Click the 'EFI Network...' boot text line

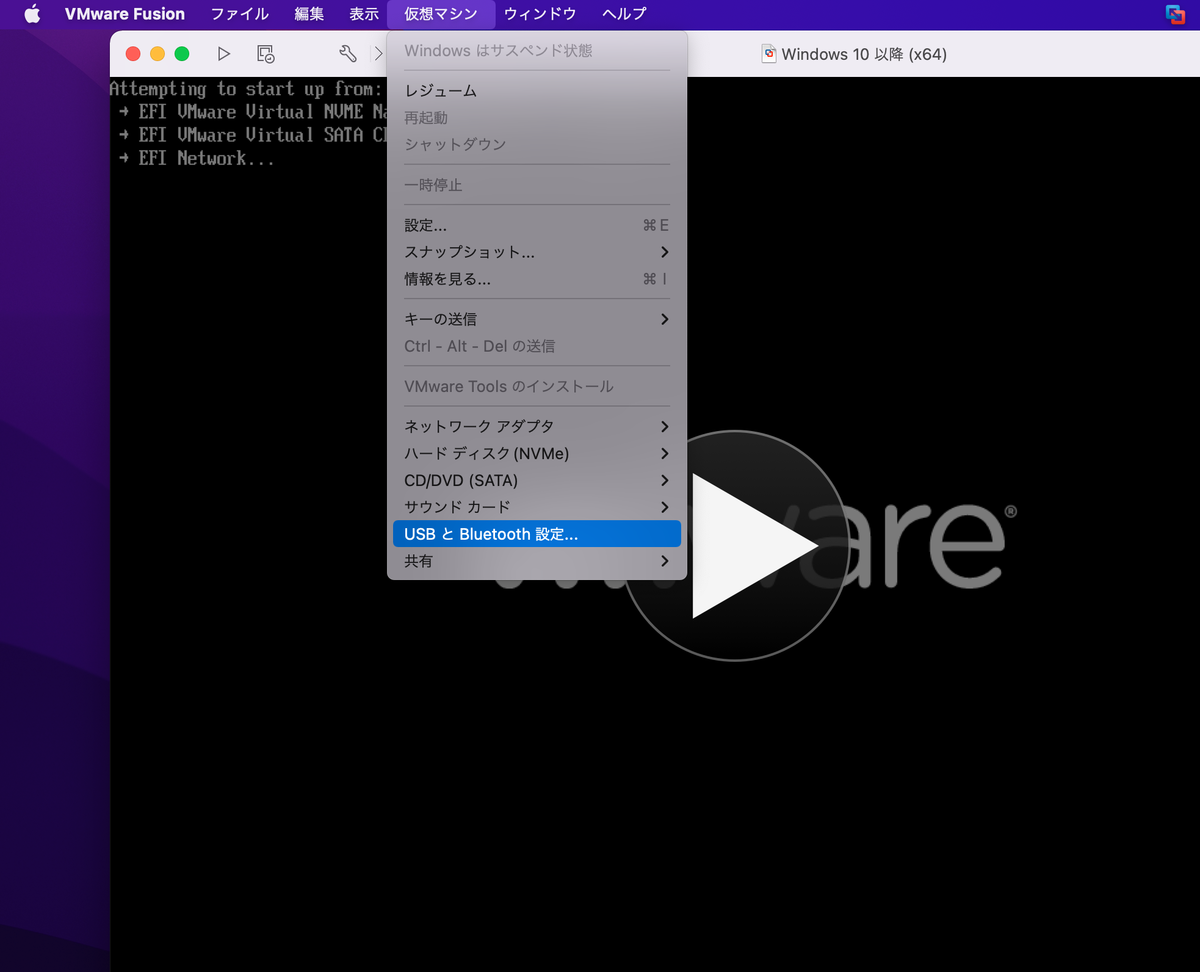coord(196,158)
